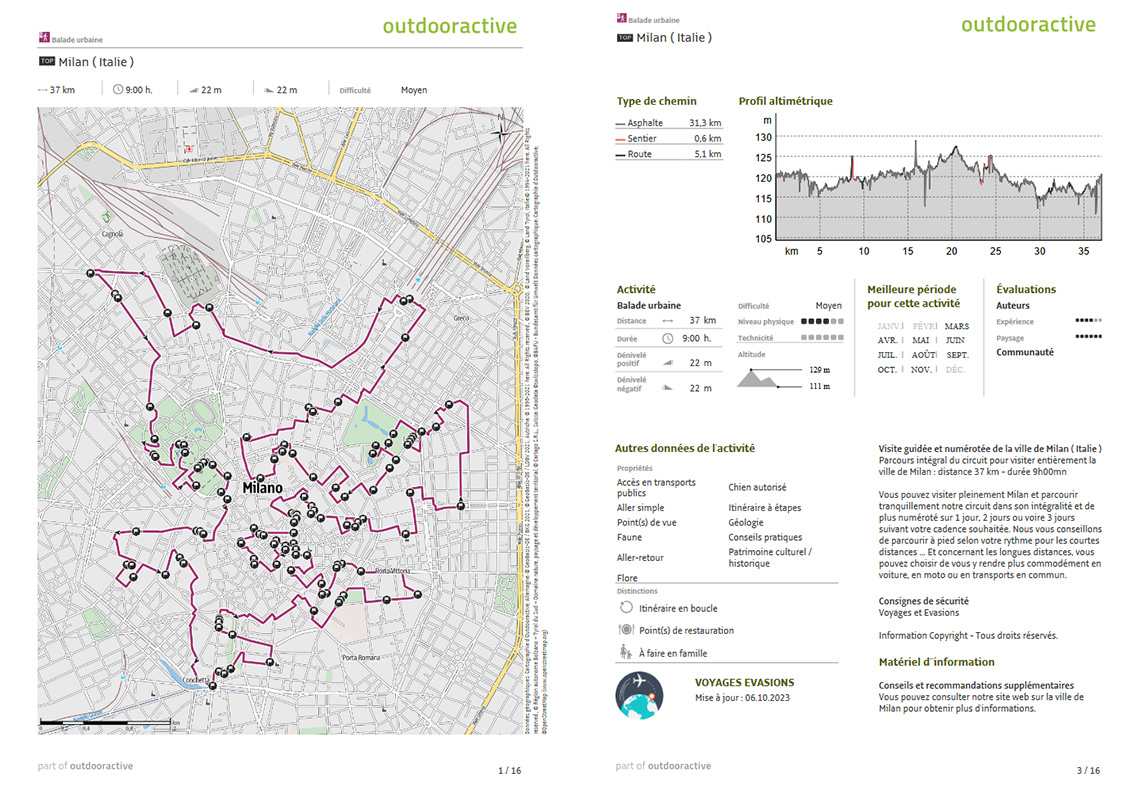Click Conseils pratiques property
The image size is (1140, 800).
coord(766,537)
